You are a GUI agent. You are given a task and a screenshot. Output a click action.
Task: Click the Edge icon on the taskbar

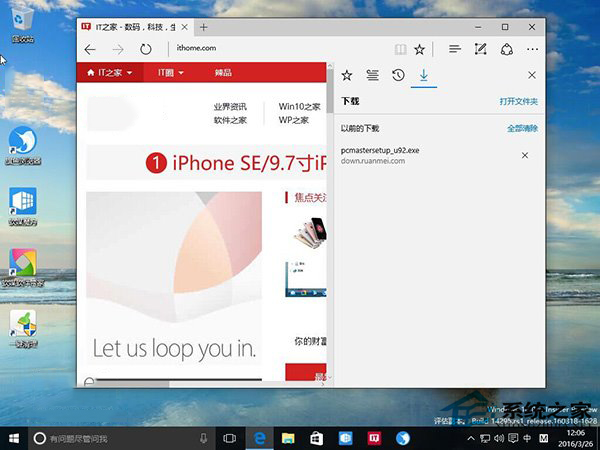260,439
